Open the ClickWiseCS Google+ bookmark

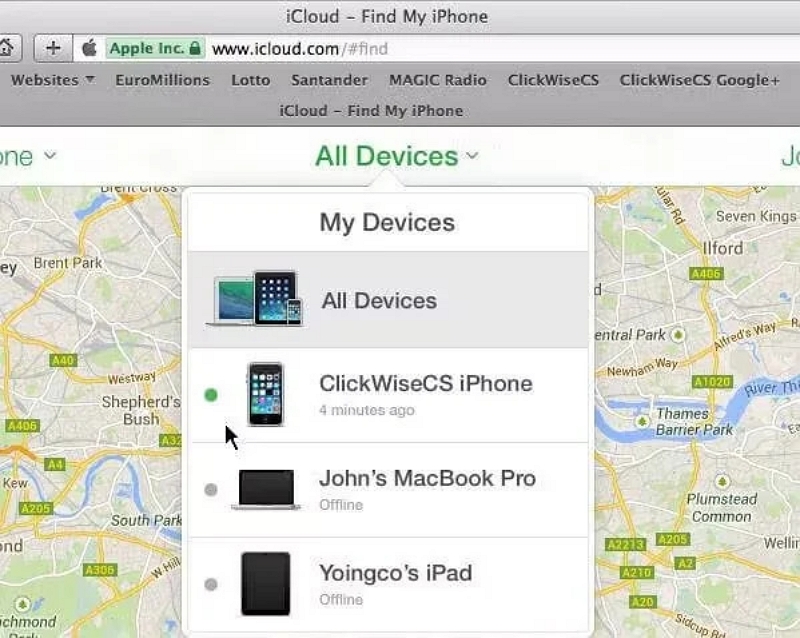pyautogui.click(x=699, y=80)
